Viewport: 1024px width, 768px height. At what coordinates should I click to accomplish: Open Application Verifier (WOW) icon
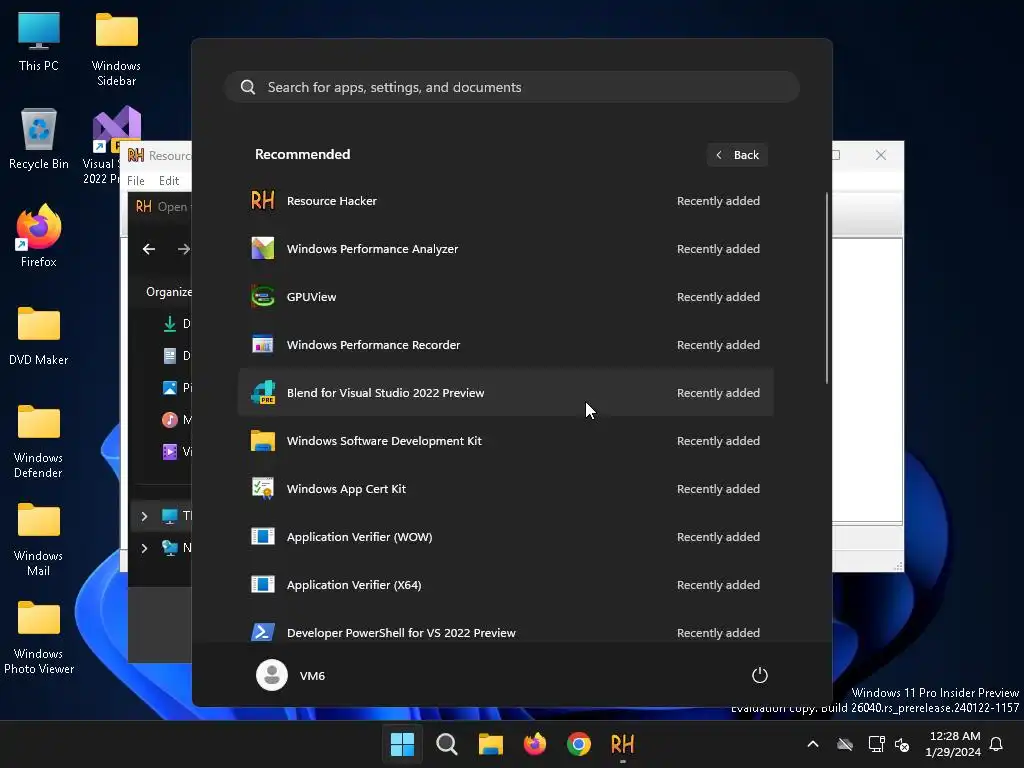[x=263, y=537]
